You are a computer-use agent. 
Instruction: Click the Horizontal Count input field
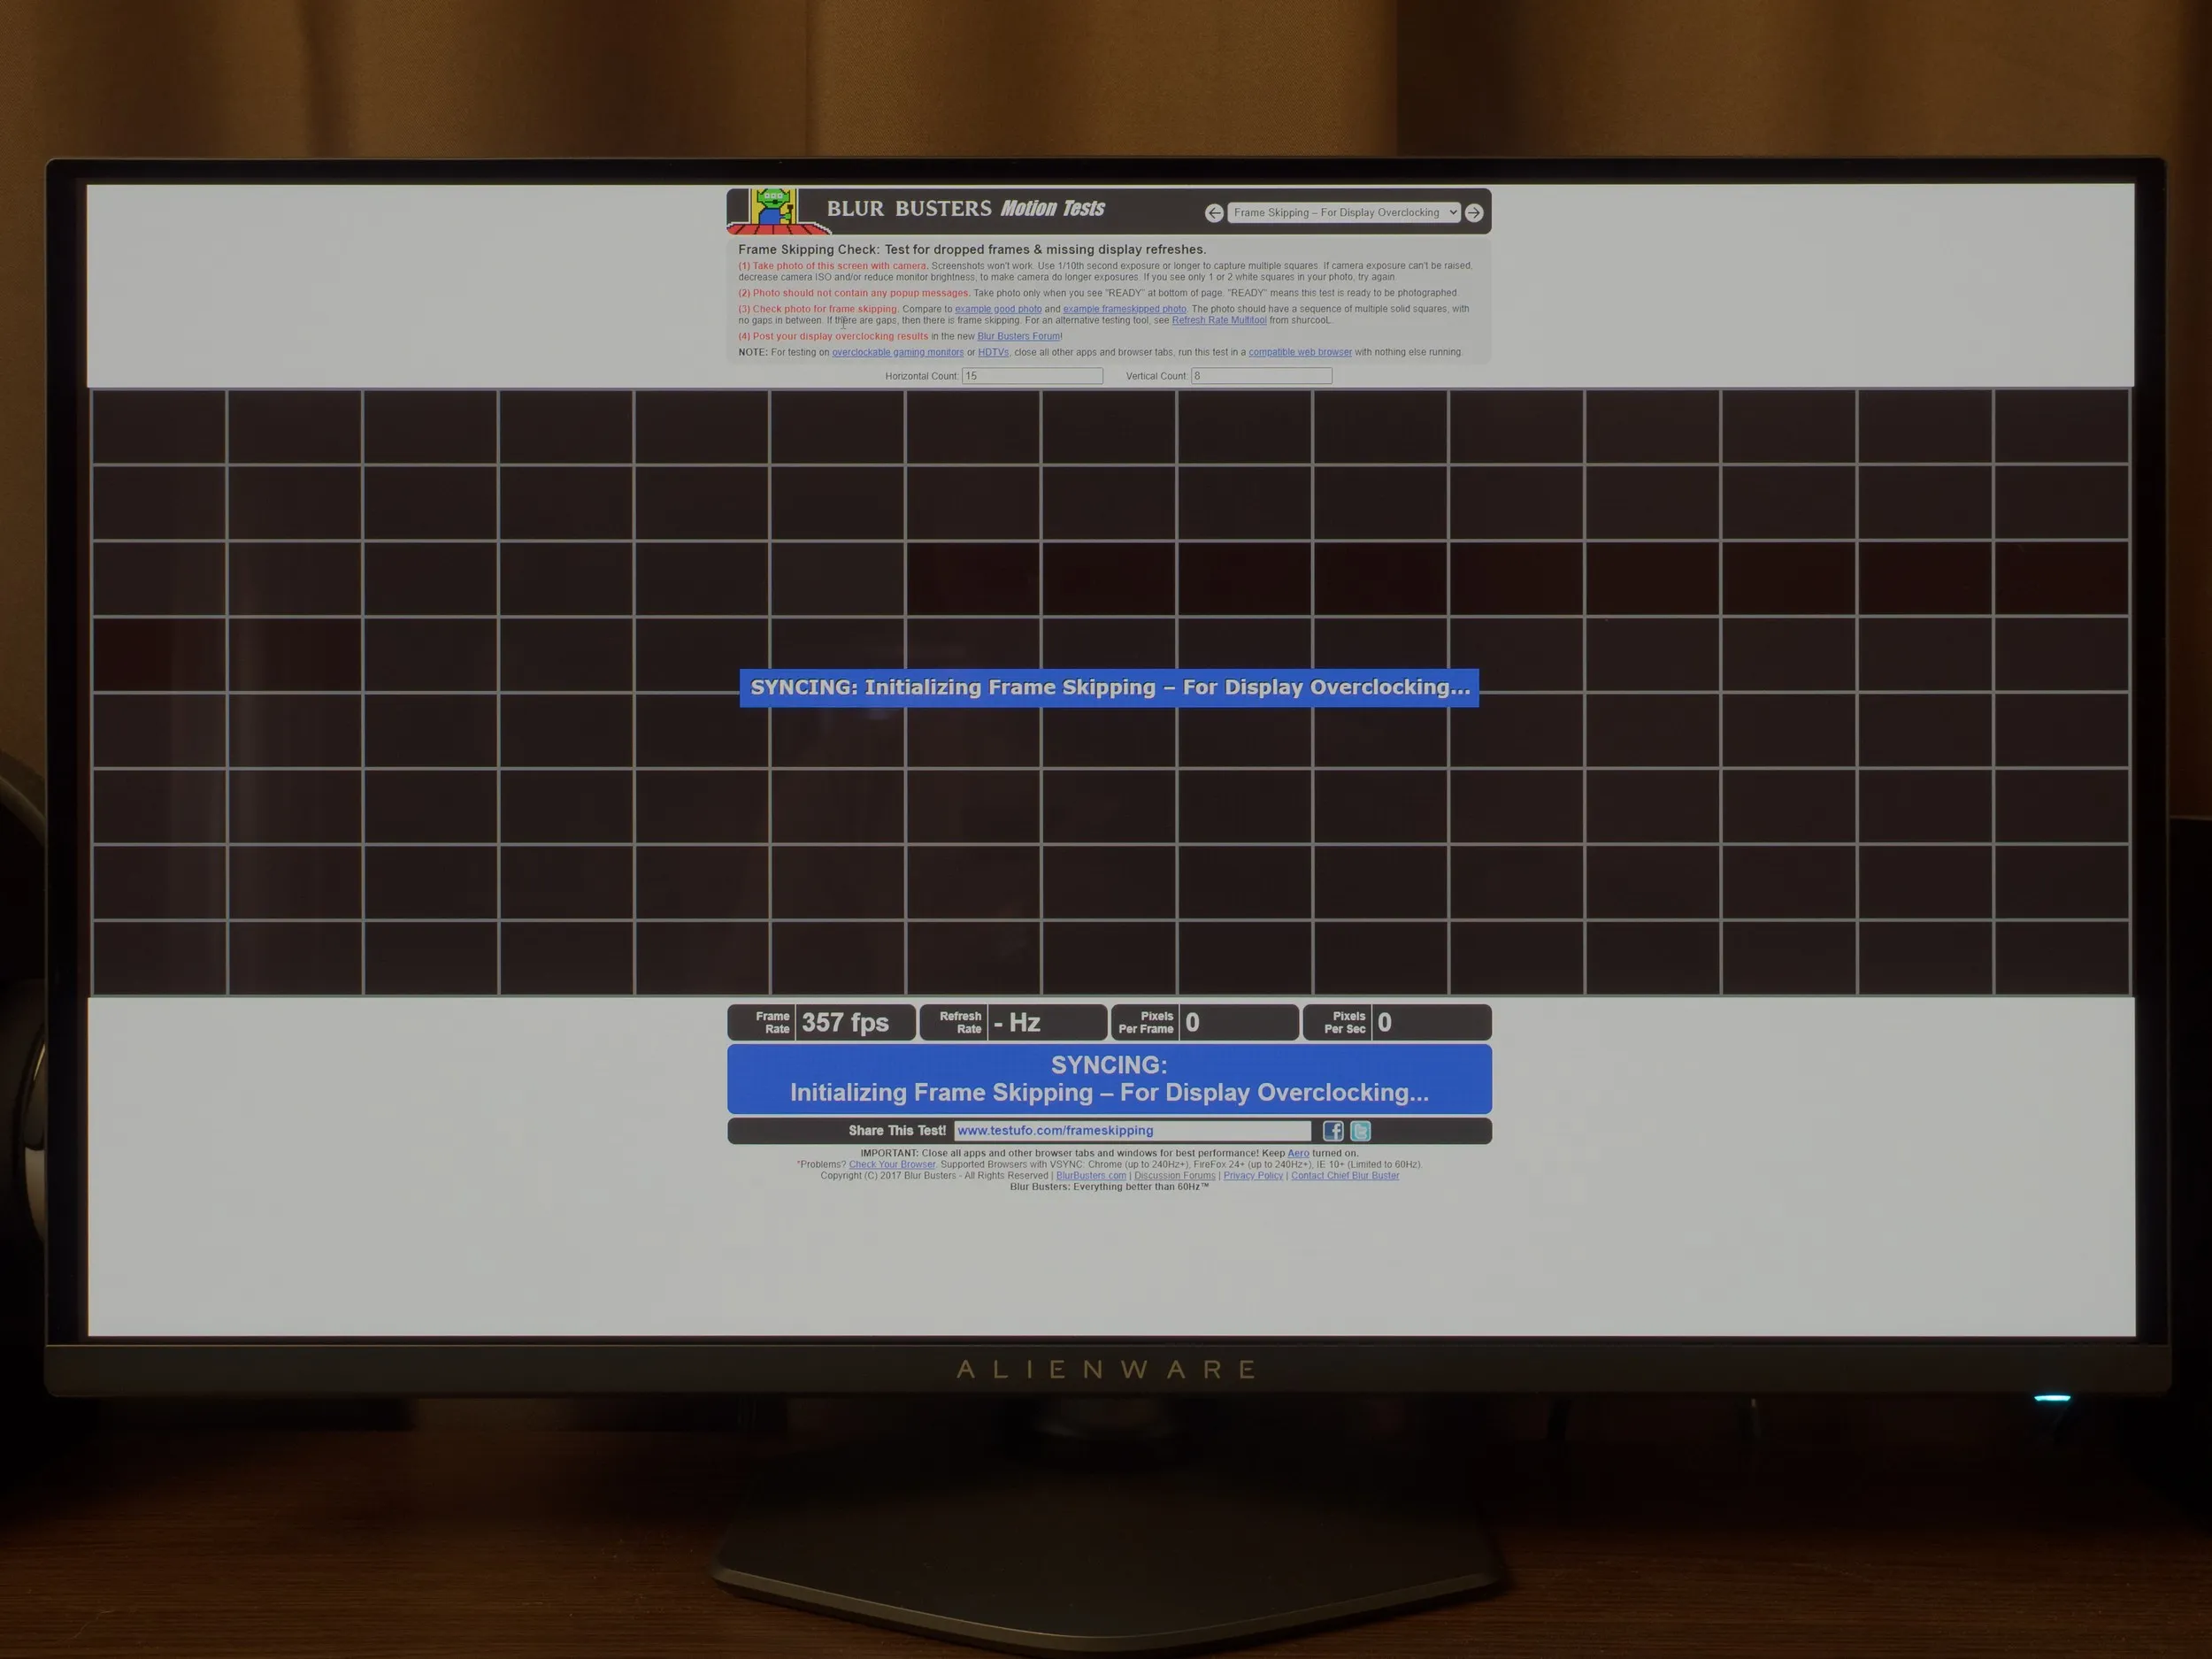1031,376
